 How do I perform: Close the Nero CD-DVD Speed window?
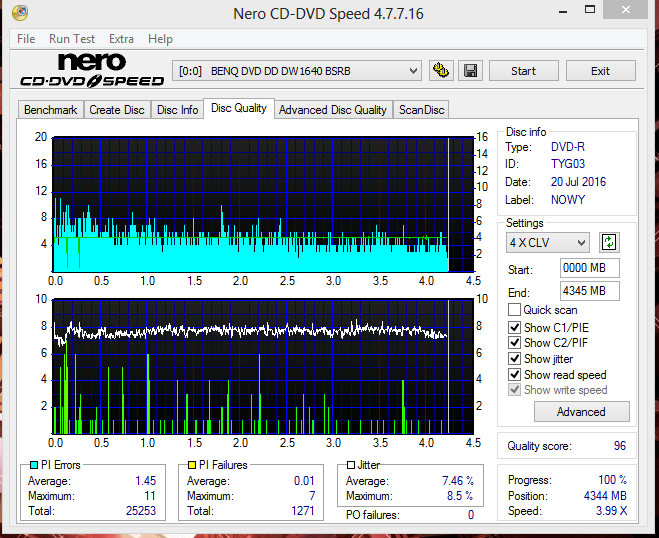625,9
